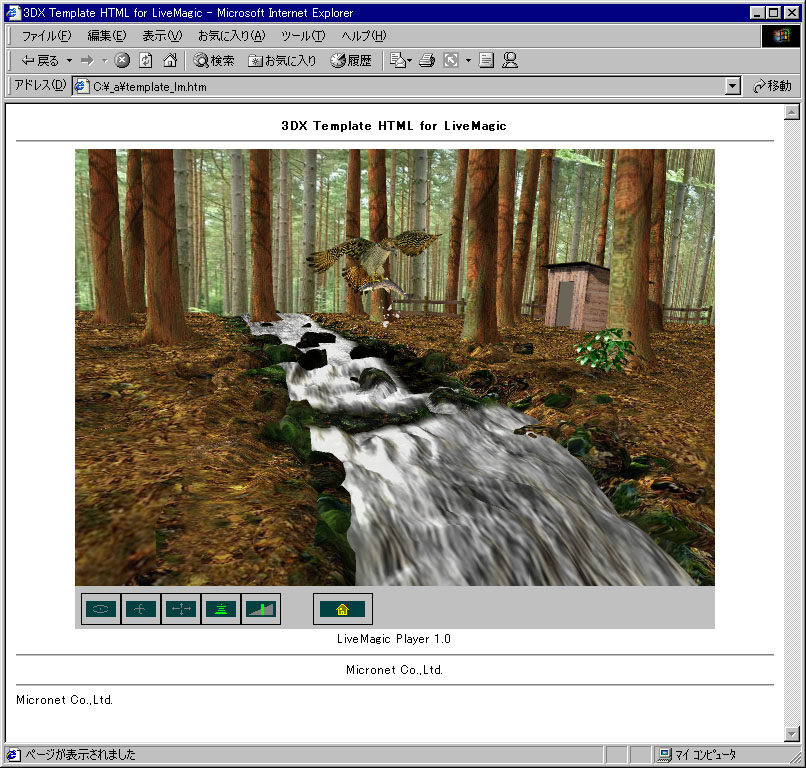Screen dimensions: 806x768
Task: Click the page icon in address bar
Action: click(x=81, y=86)
